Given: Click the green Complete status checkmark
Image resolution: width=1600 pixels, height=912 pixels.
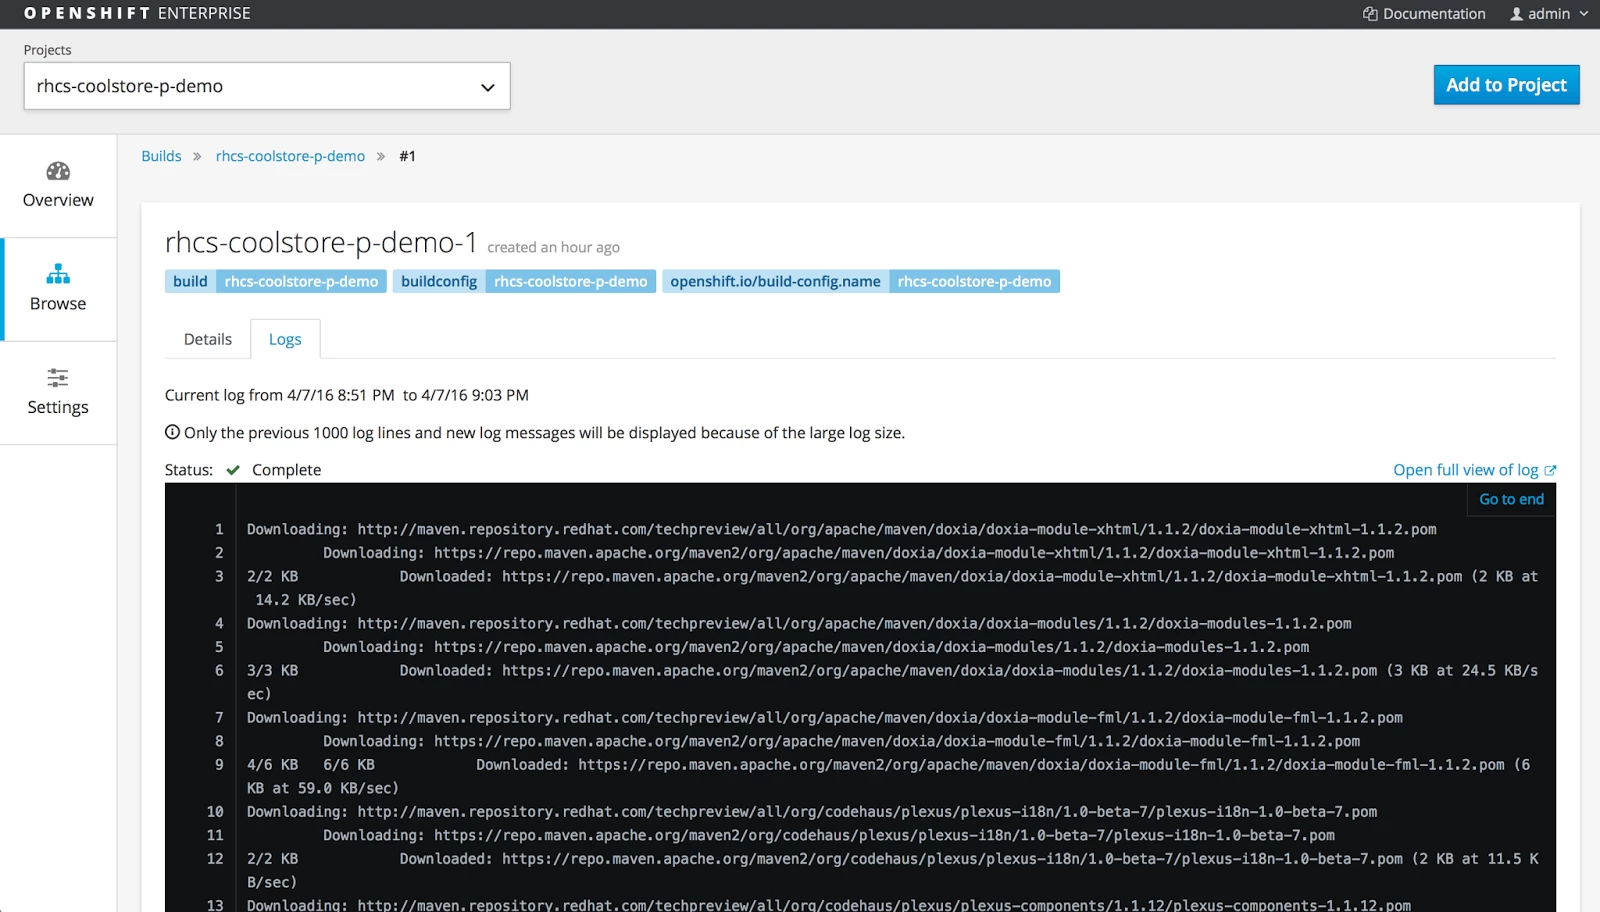Looking at the screenshot, I should (x=233, y=470).
